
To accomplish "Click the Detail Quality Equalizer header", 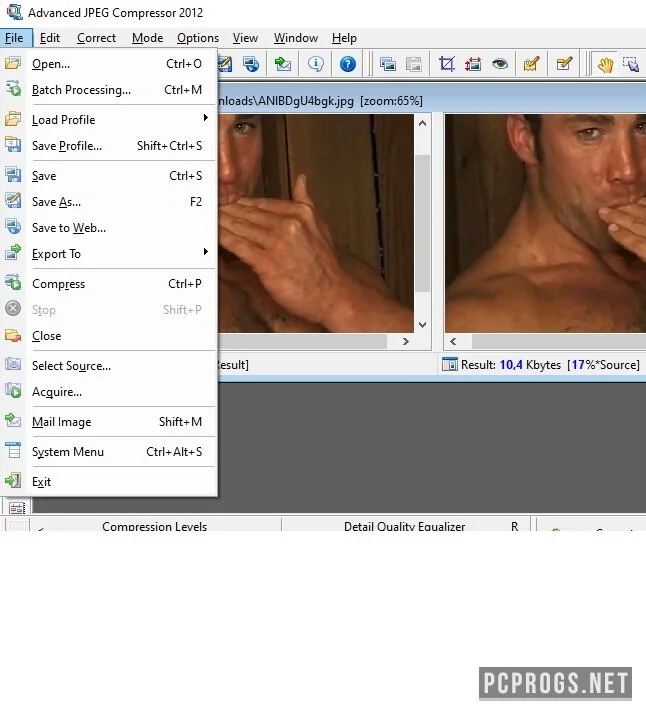I will (404, 526).
